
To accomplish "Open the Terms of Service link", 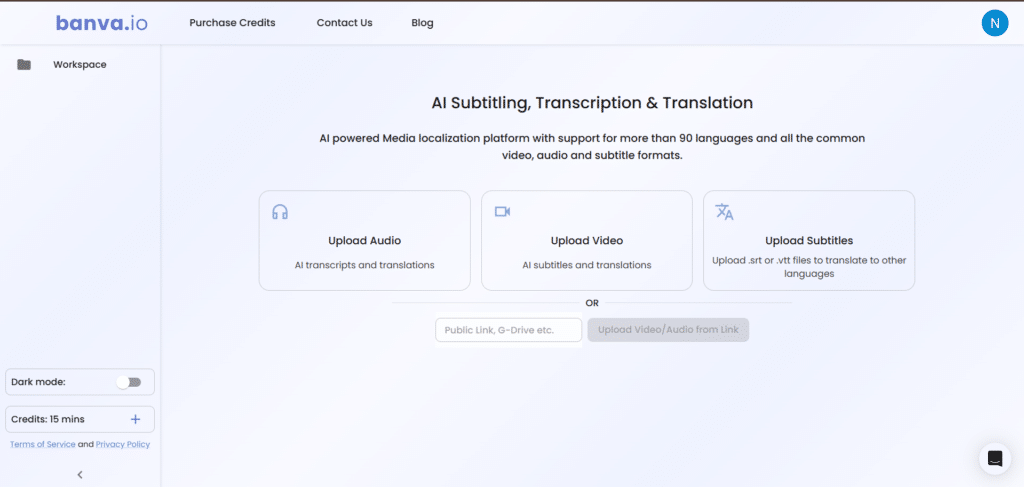I will [42, 445].
